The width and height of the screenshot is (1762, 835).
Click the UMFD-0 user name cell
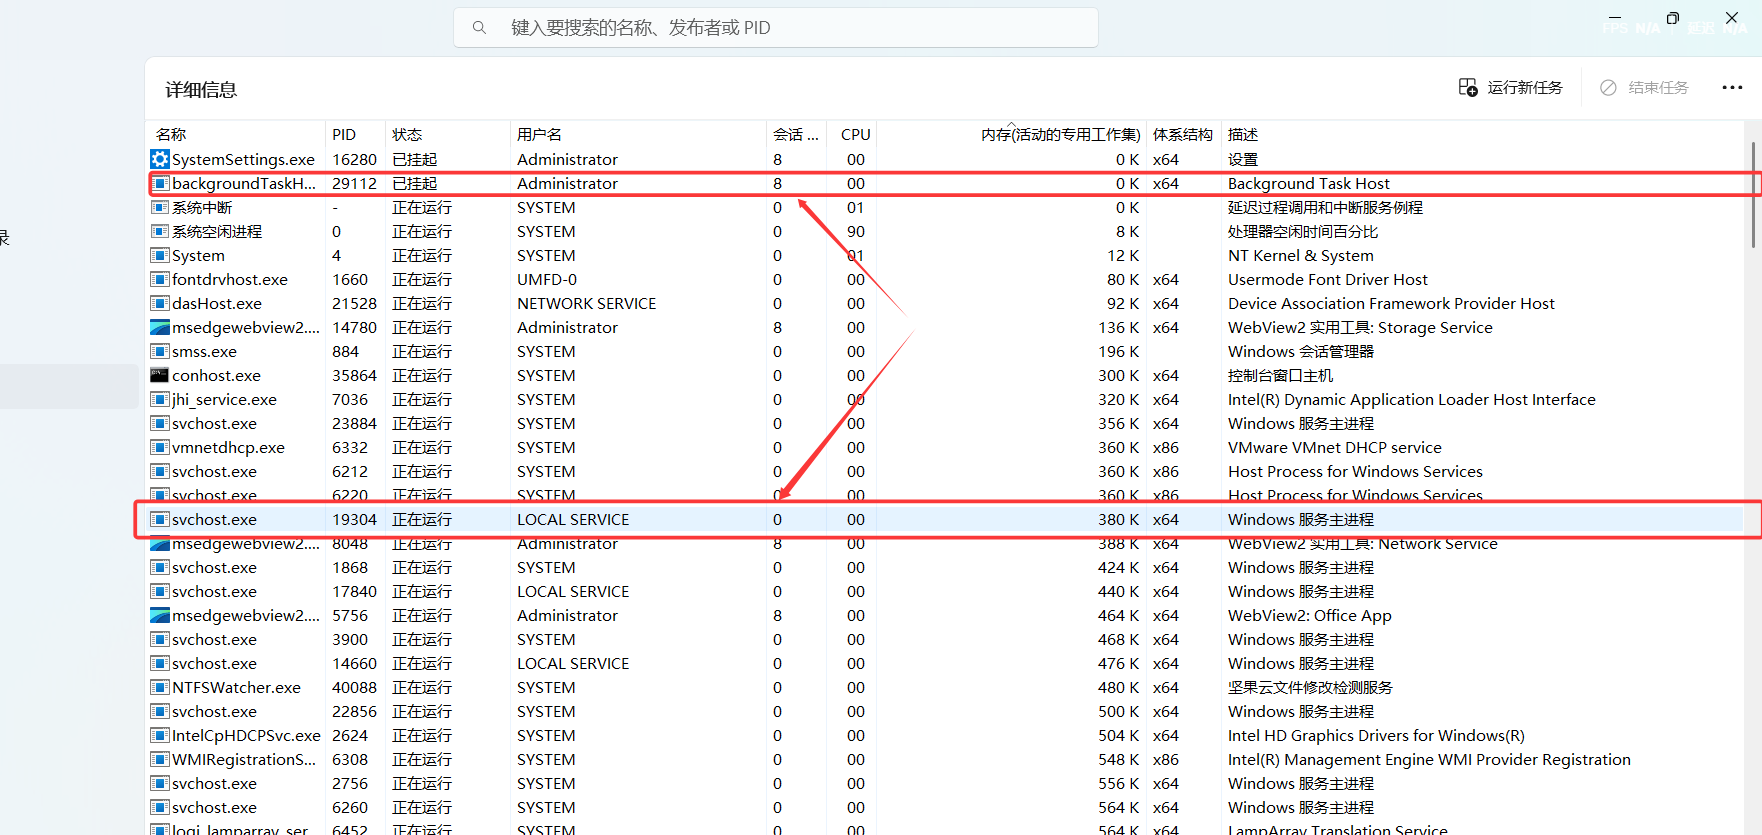pos(547,279)
